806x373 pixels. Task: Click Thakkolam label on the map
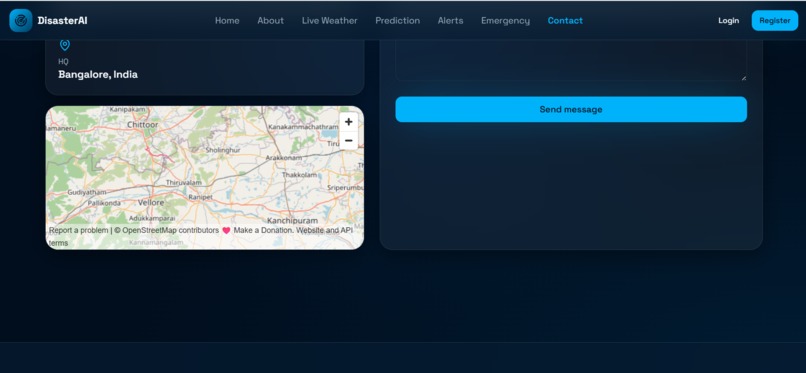pyautogui.click(x=299, y=175)
